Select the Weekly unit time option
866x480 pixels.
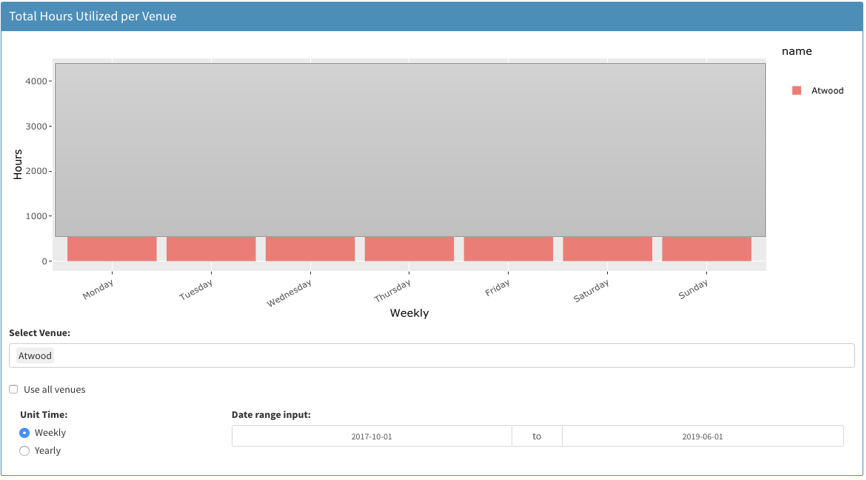(x=25, y=433)
